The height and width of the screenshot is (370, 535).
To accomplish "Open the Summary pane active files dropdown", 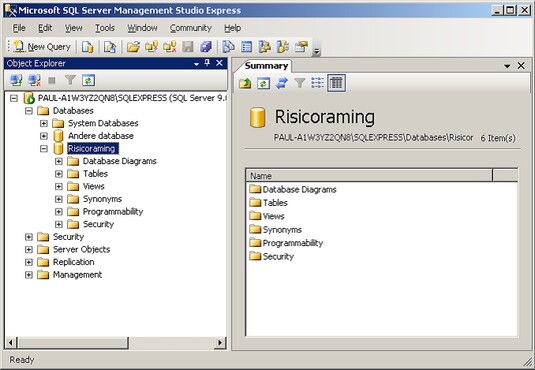I will click(x=507, y=66).
